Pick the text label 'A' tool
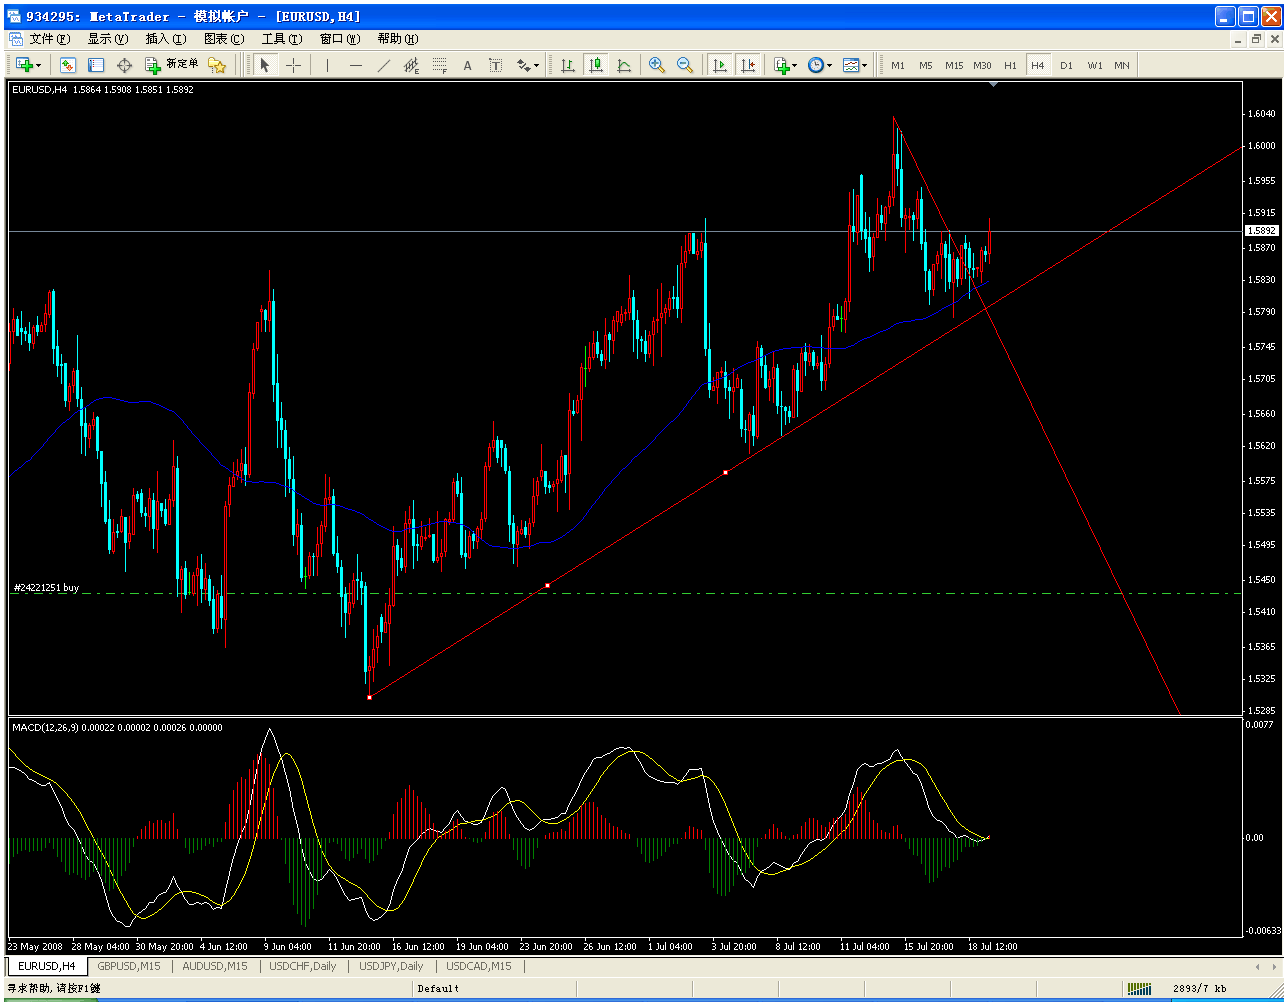 (467, 65)
